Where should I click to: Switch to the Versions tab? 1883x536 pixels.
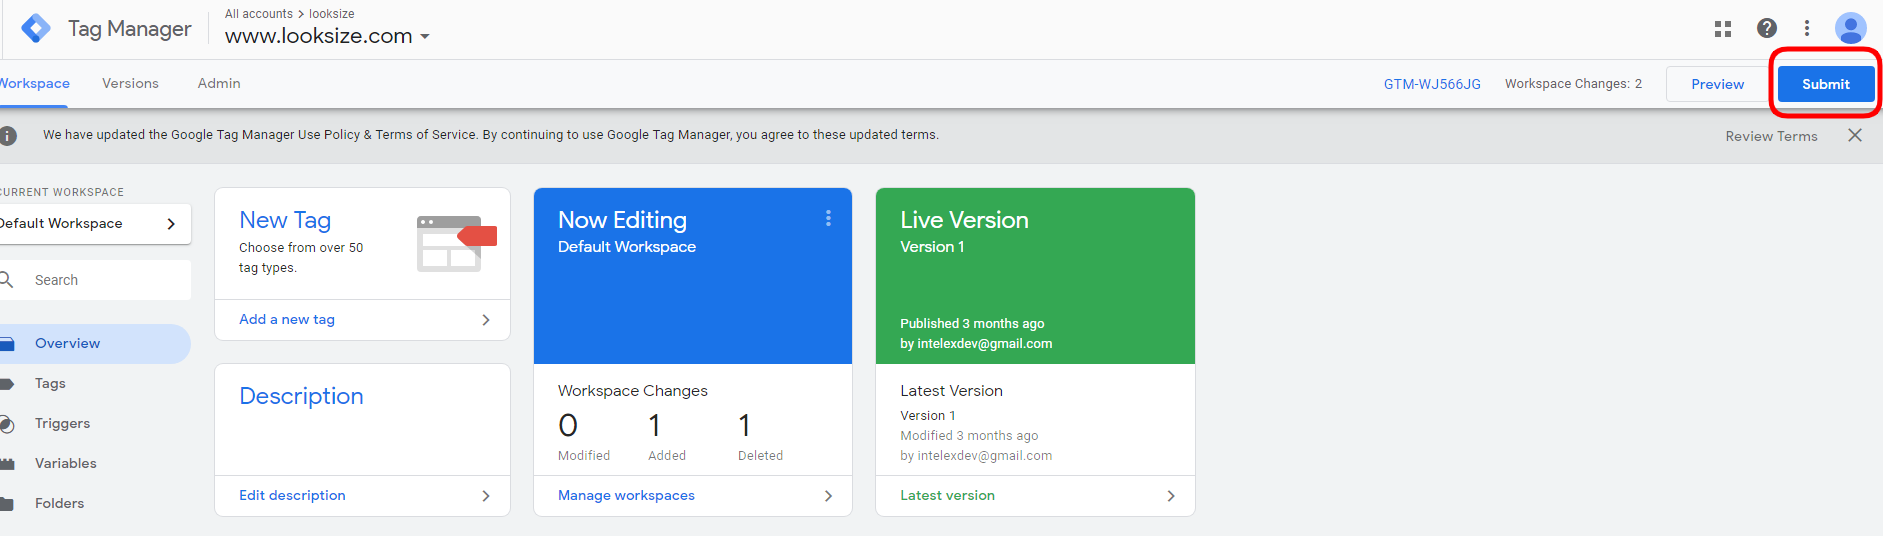point(130,84)
